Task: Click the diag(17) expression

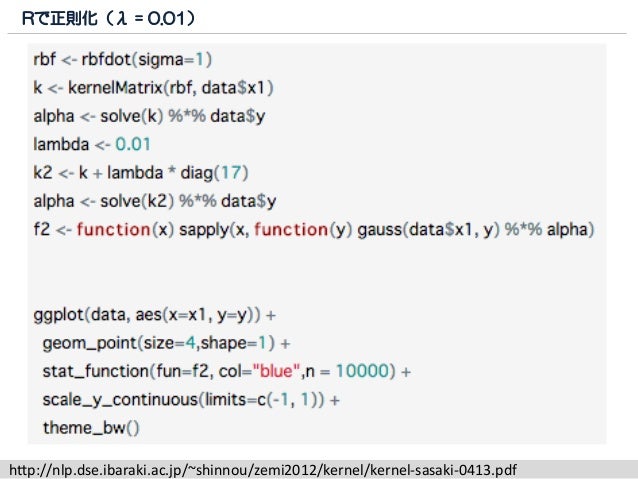Action: pos(214,173)
